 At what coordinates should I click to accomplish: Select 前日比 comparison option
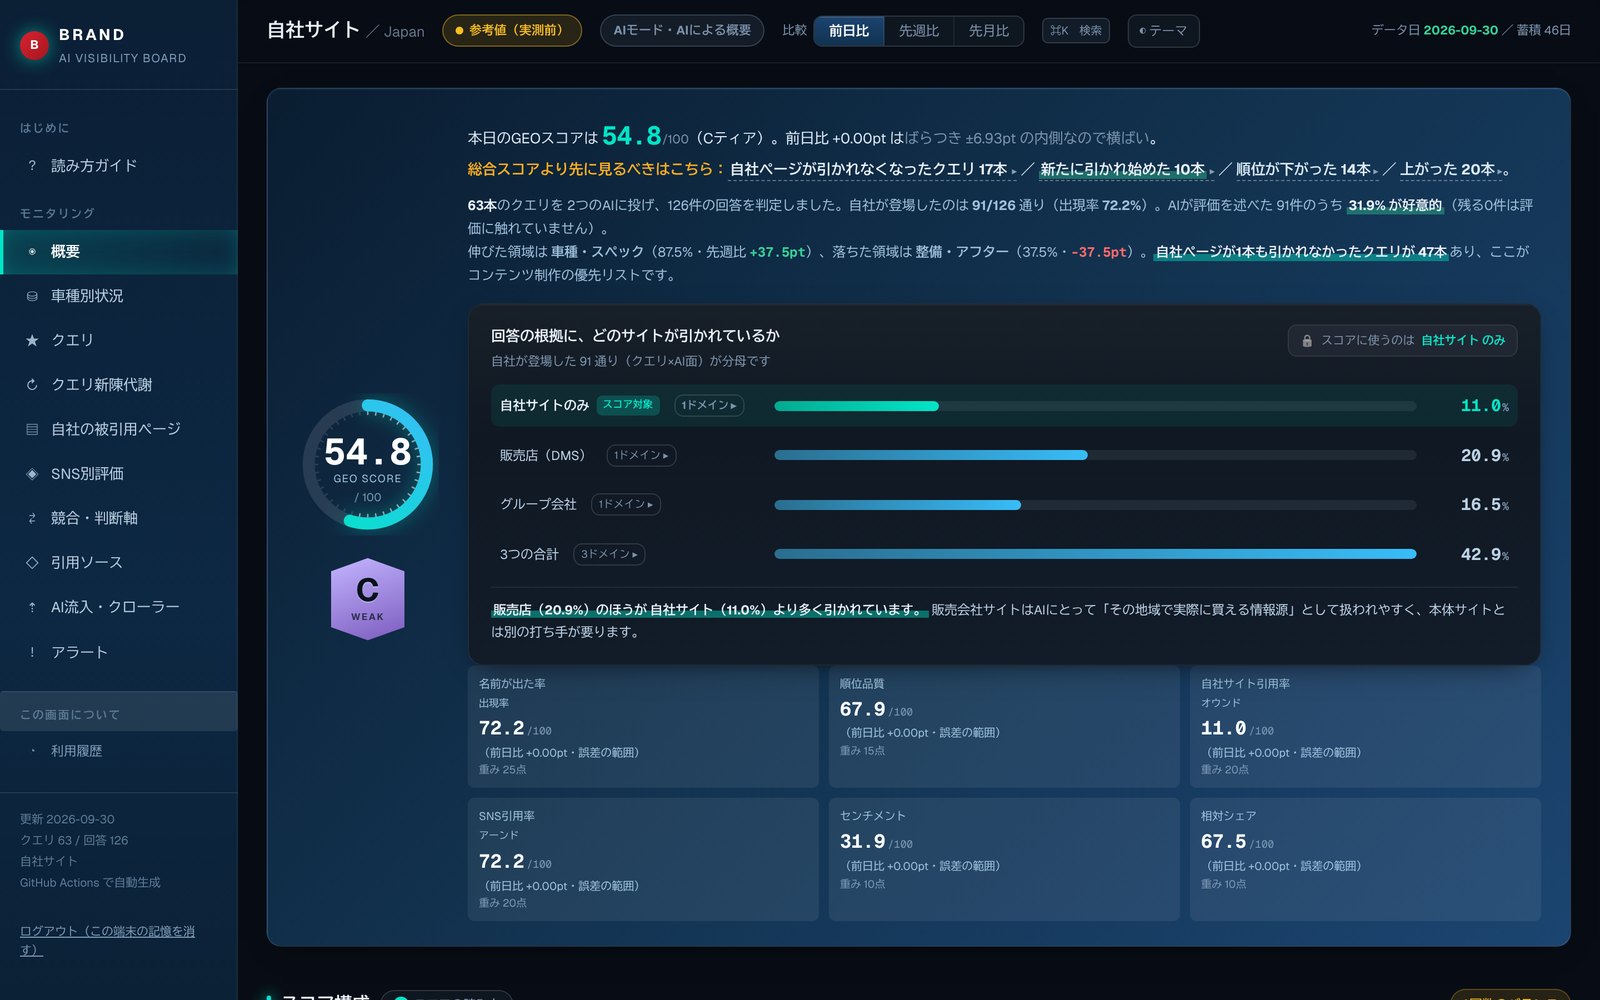click(848, 31)
